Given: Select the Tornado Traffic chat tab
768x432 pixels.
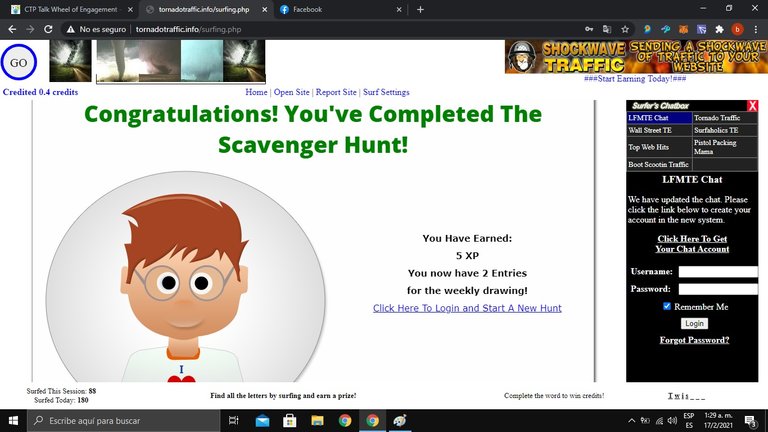Looking at the screenshot, I should [725, 118].
